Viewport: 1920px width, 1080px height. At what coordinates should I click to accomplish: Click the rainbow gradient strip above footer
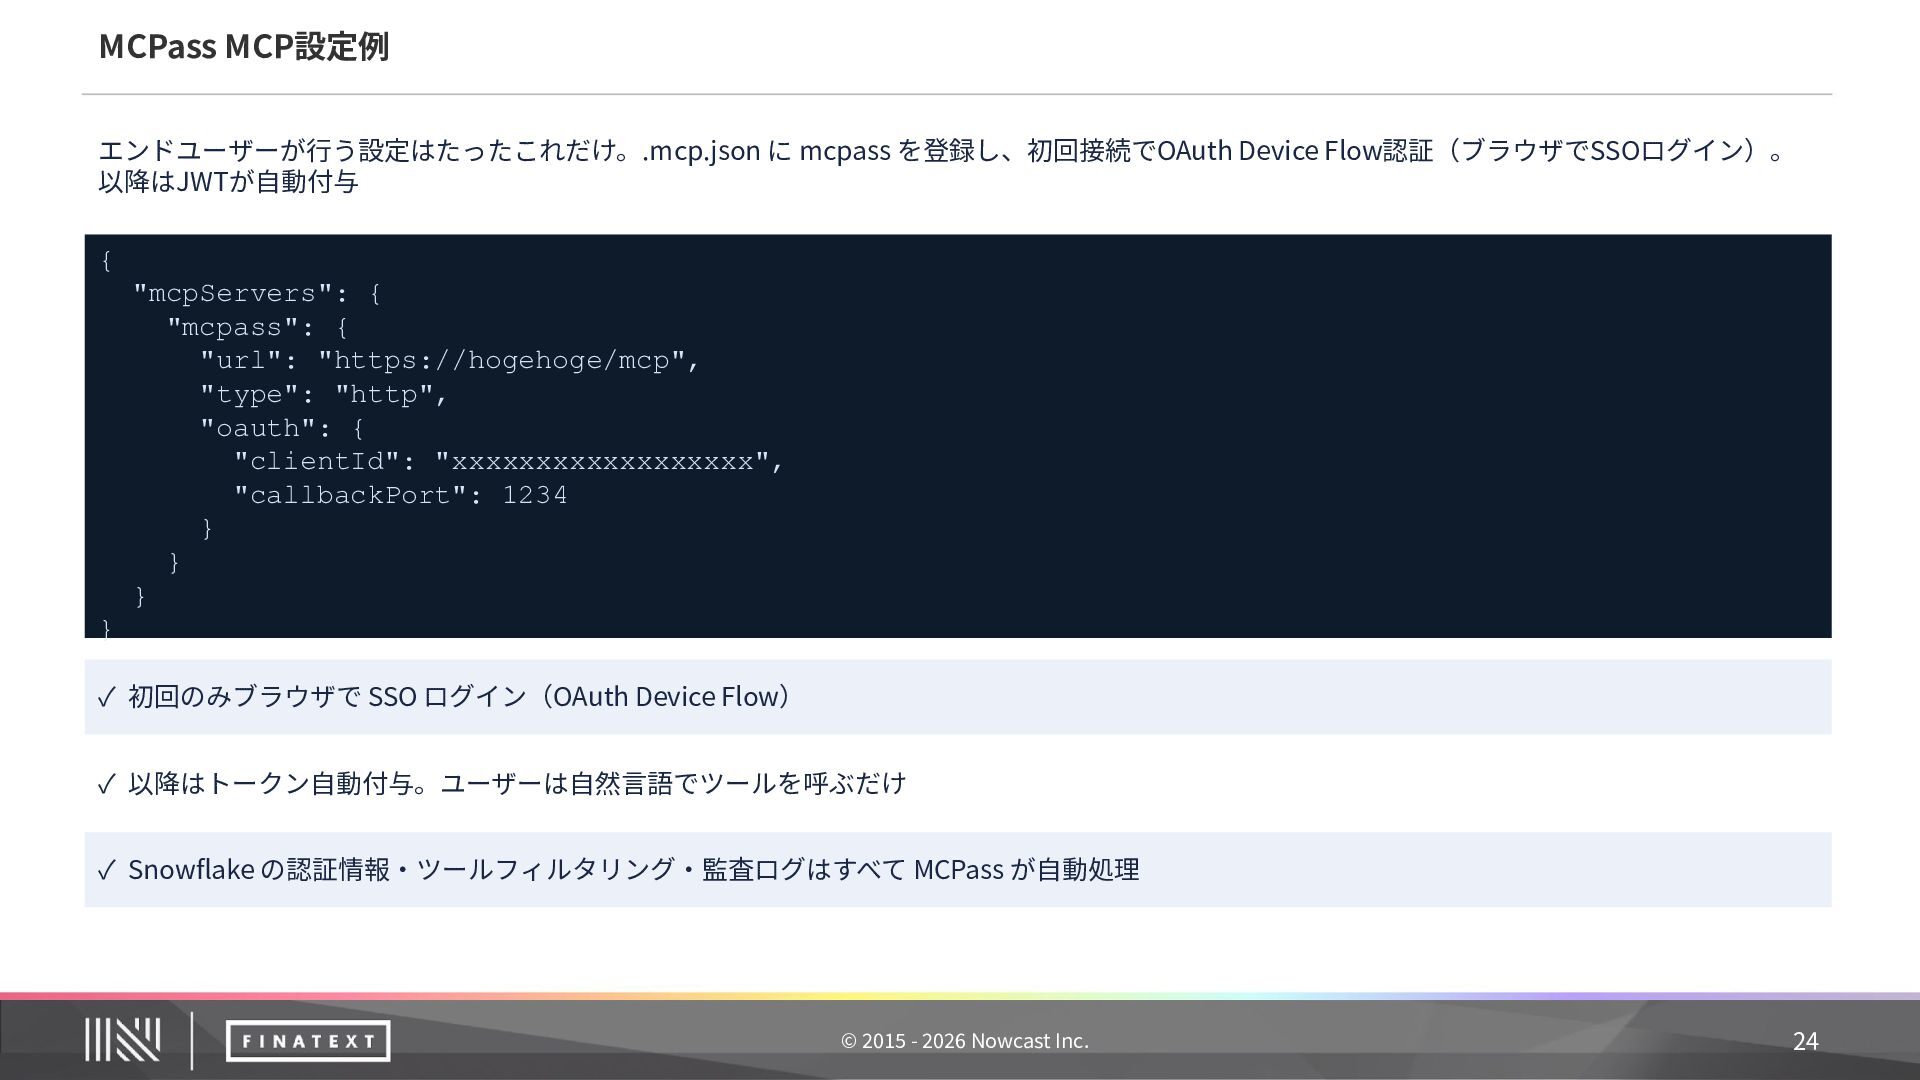click(960, 996)
